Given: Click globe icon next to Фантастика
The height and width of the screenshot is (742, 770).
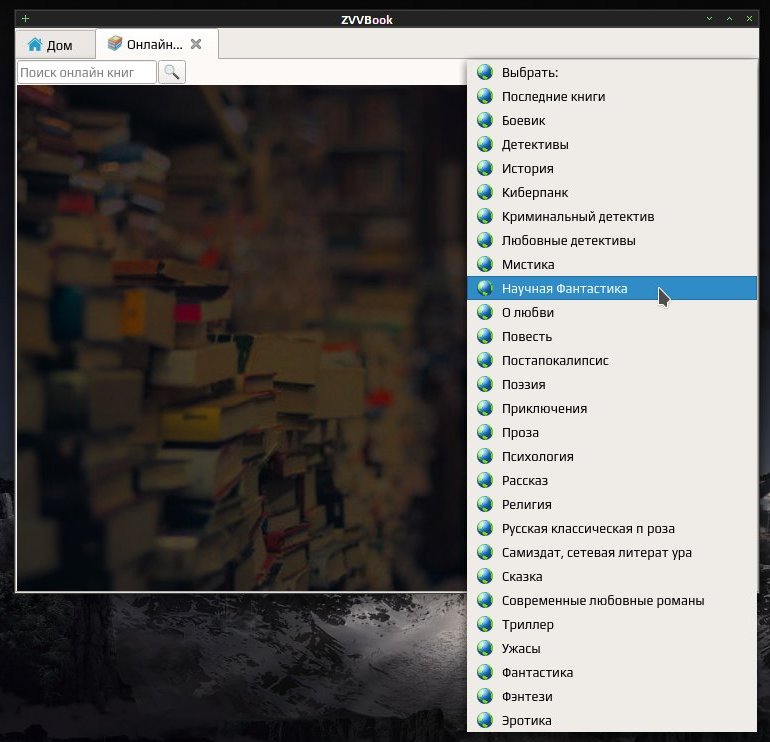Looking at the screenshot, I should point(485,673).
